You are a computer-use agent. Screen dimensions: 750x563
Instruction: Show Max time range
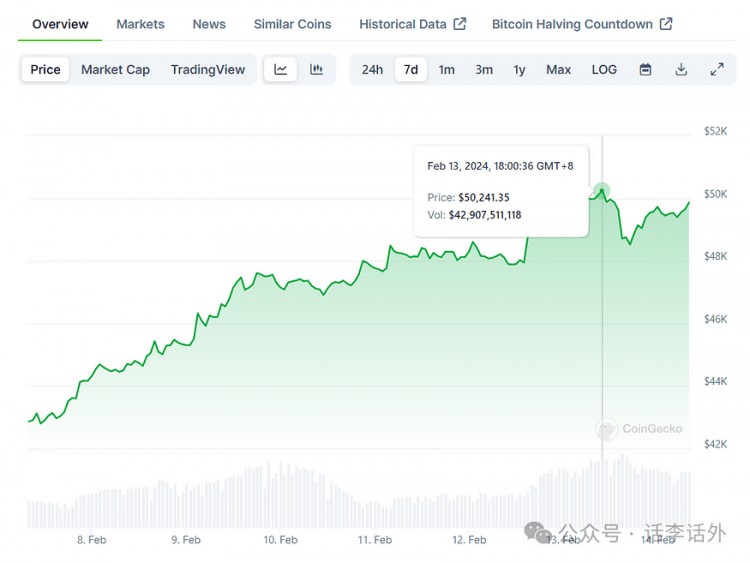pyautogui.click(x=558, y=70)
